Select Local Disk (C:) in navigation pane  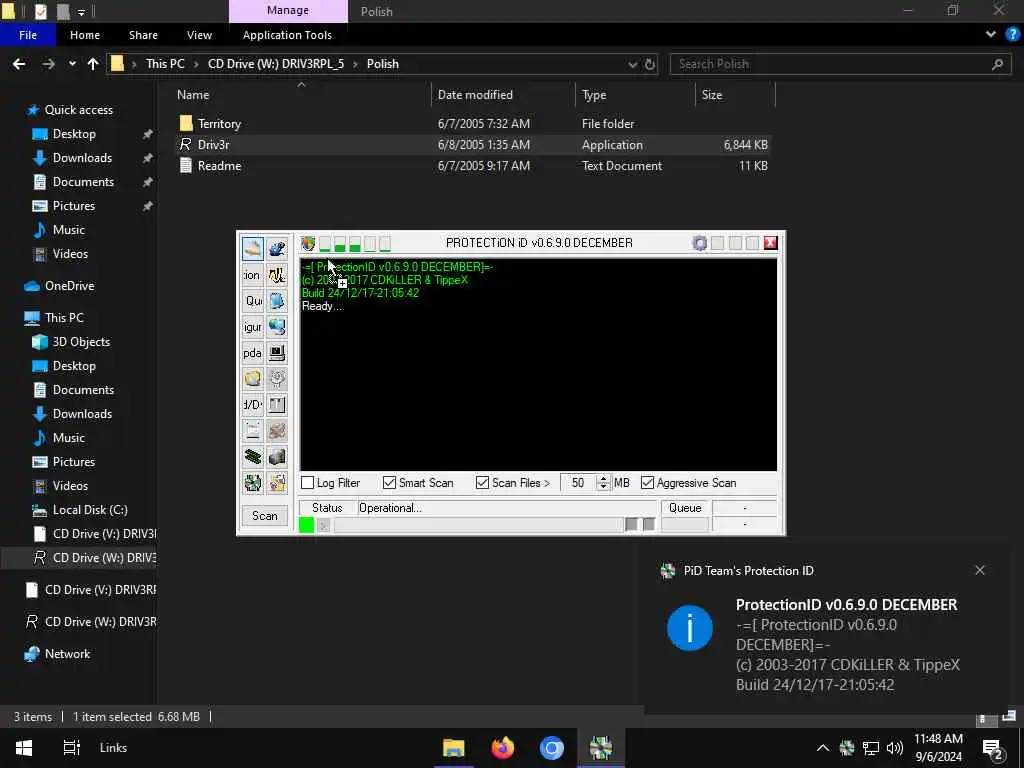click(90, 509)
